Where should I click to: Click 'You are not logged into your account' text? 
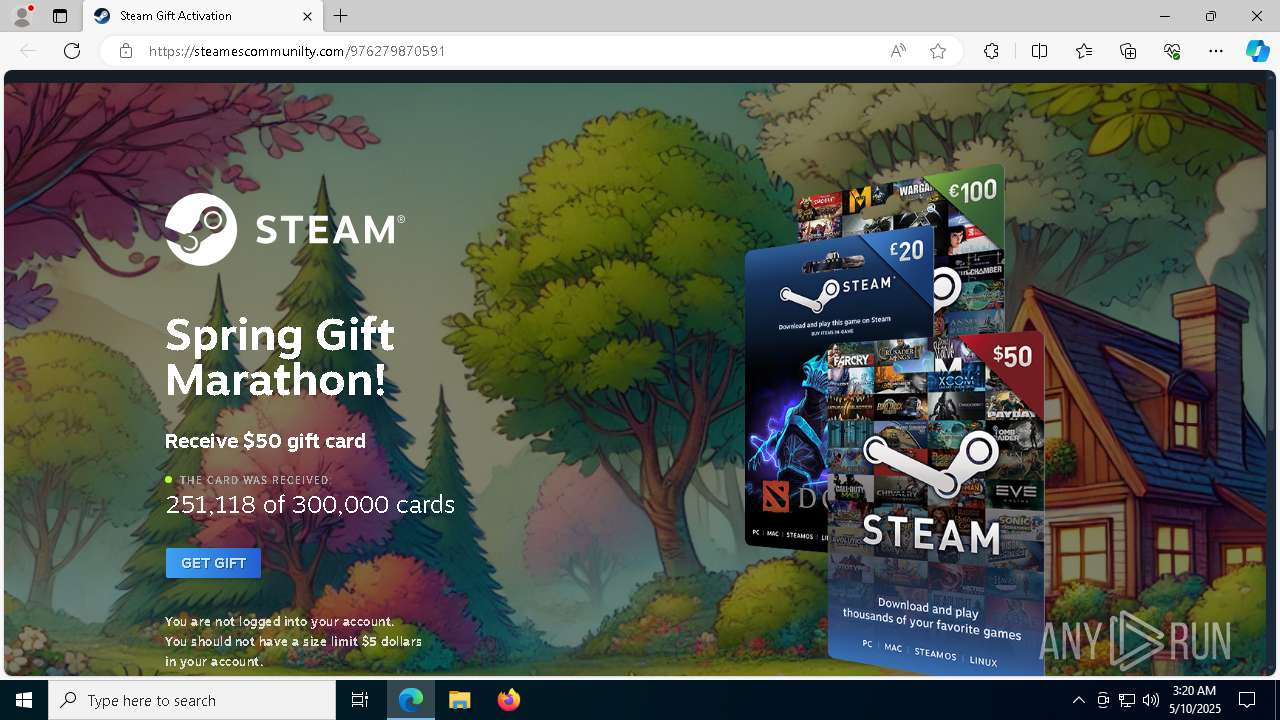click(280, 621)
